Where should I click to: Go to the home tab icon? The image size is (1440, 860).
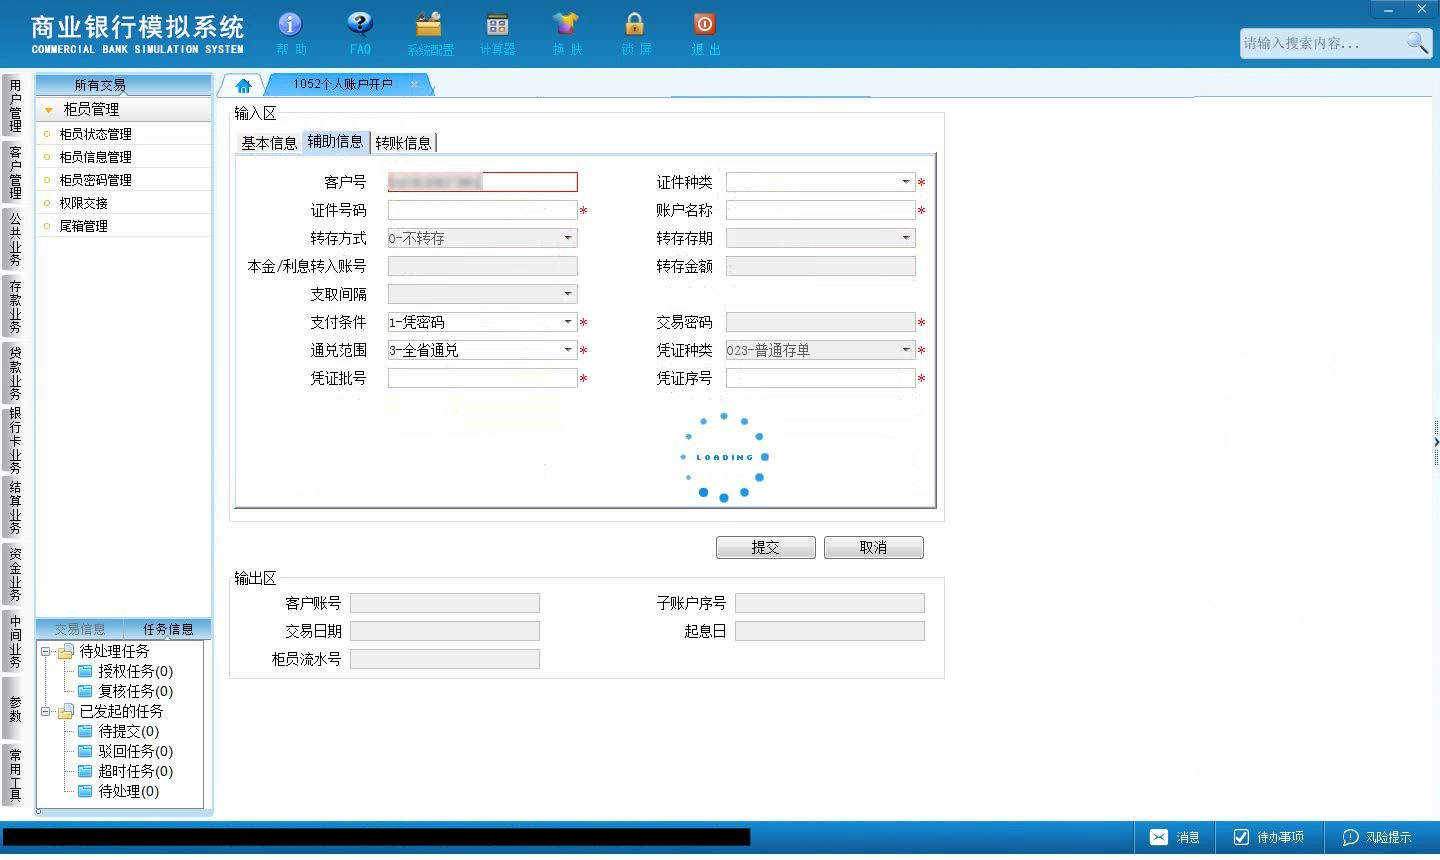[x=243, y=85]
